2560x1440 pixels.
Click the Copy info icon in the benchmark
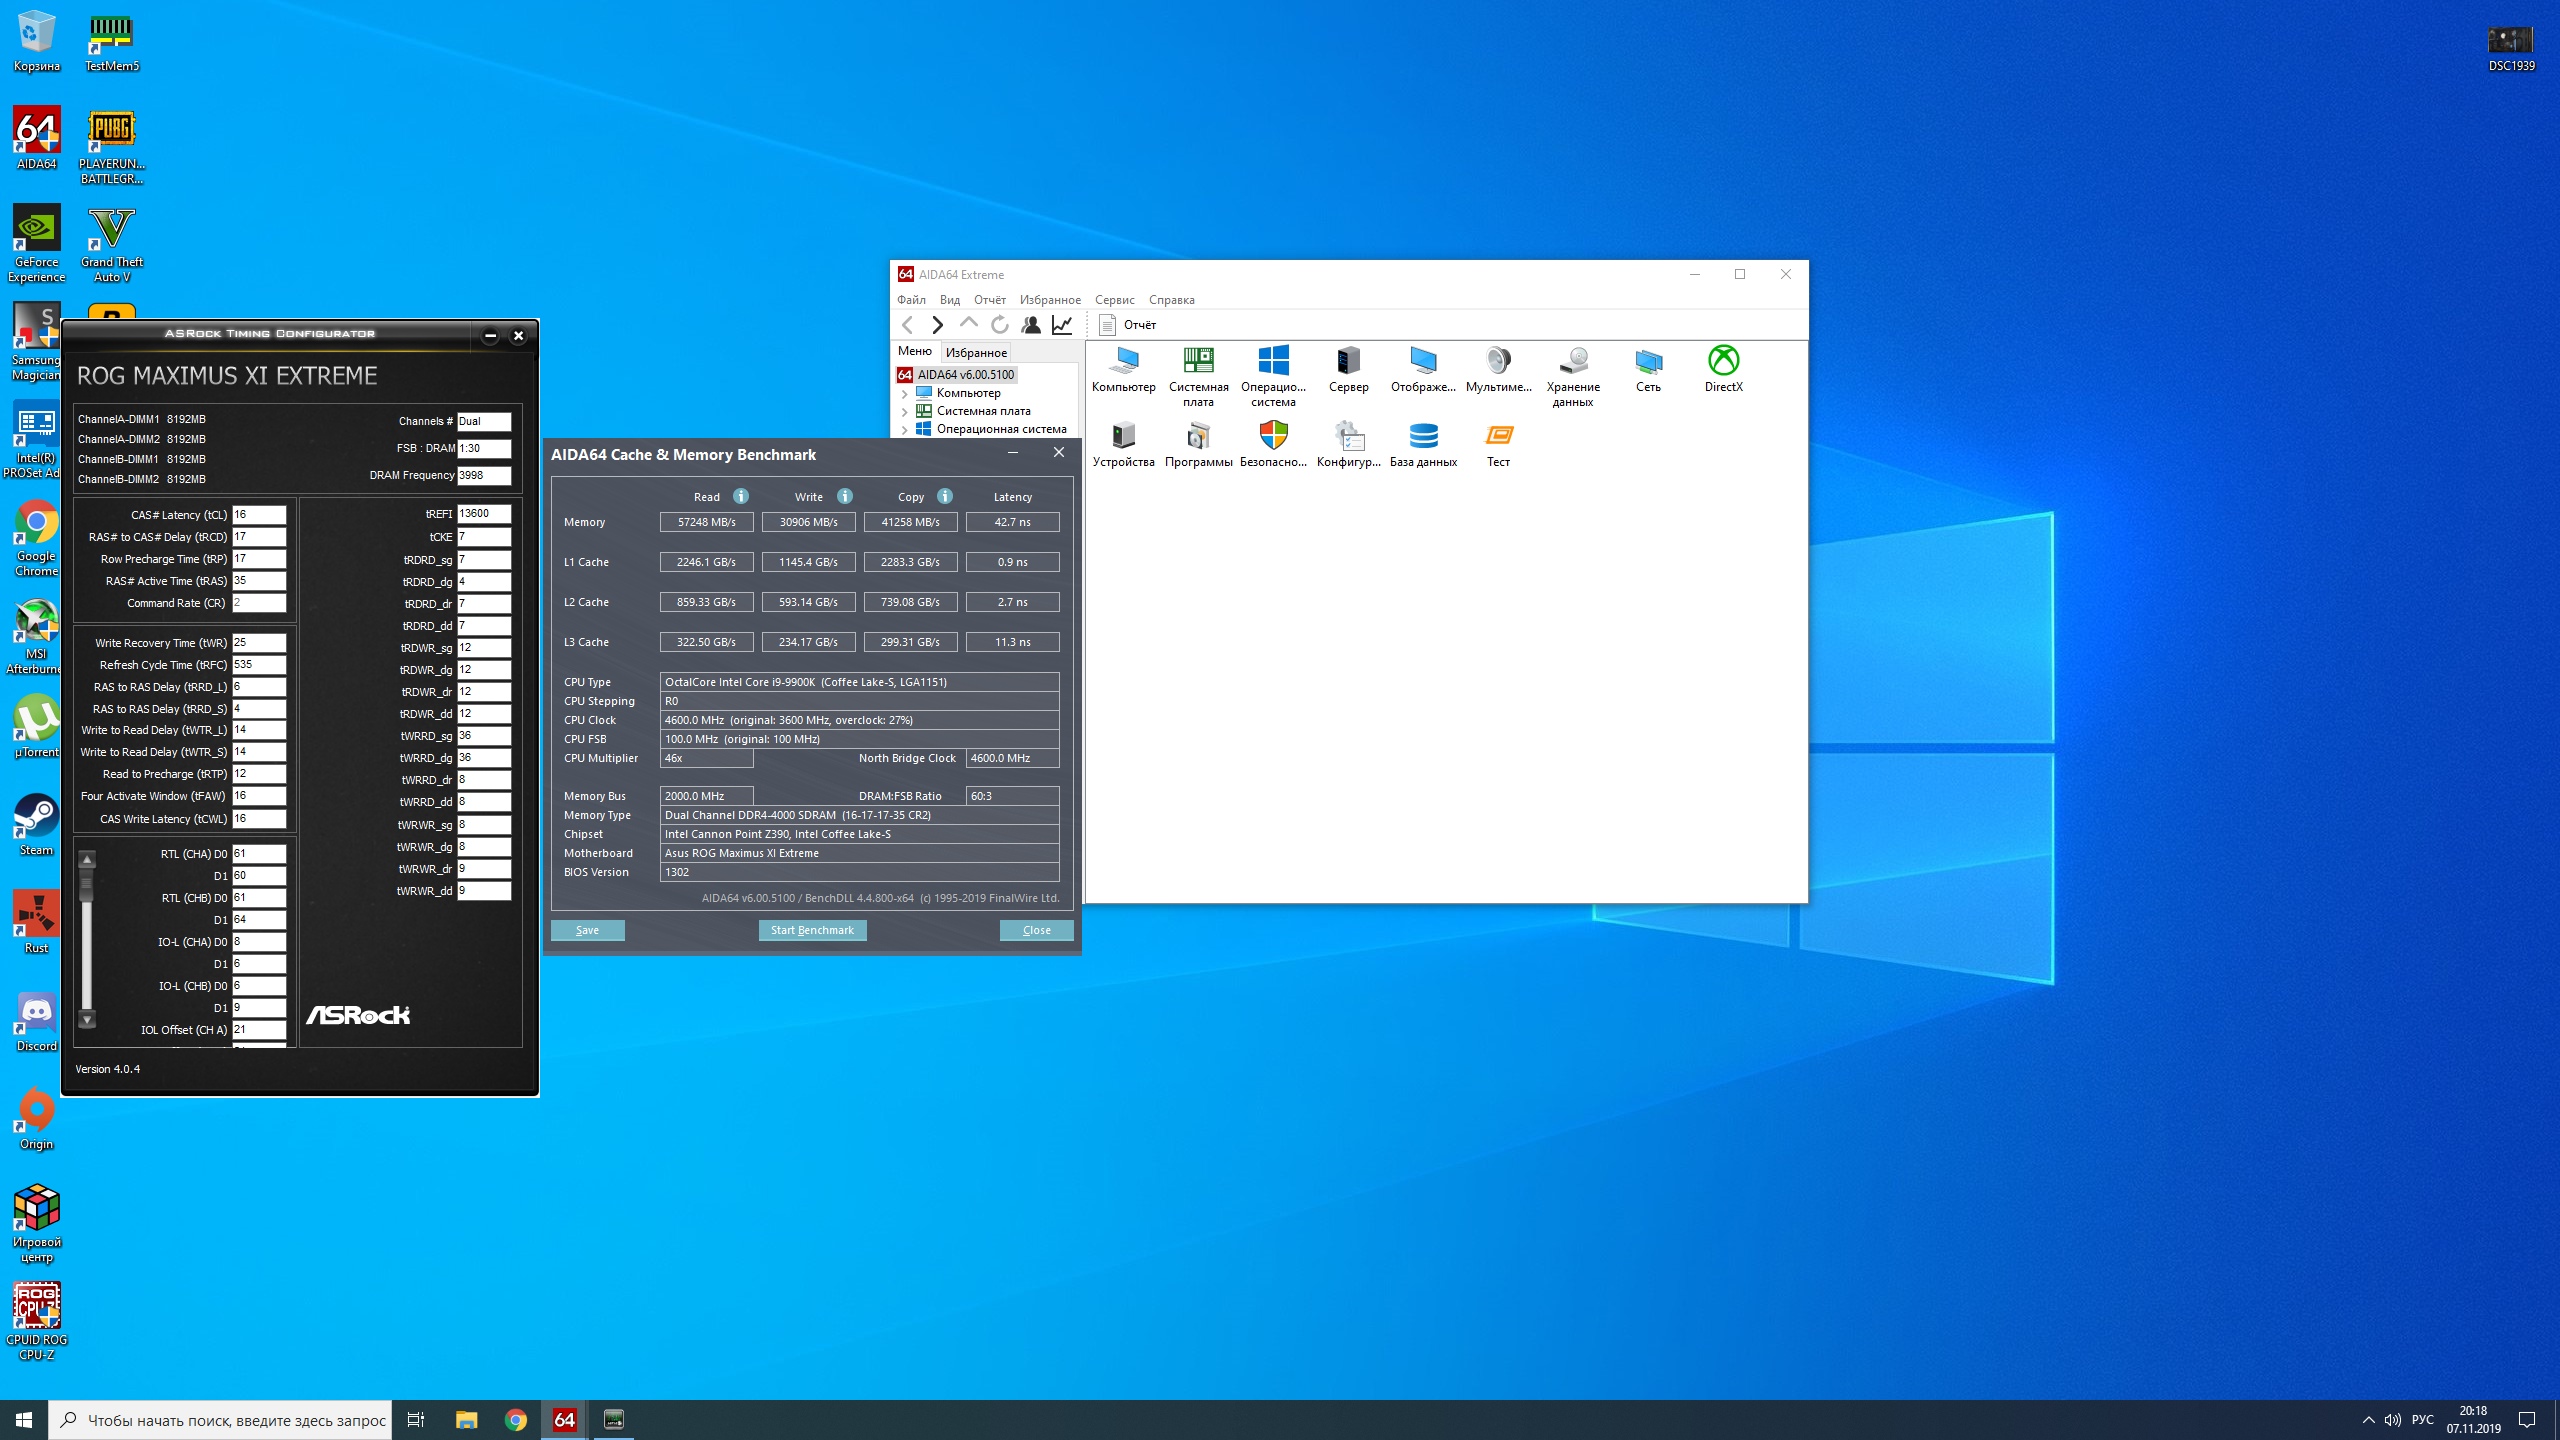click(x=945, y=496)
